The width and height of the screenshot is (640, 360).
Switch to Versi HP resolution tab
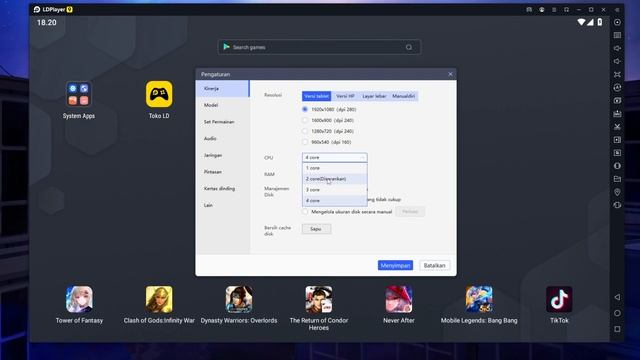[345, 96]
